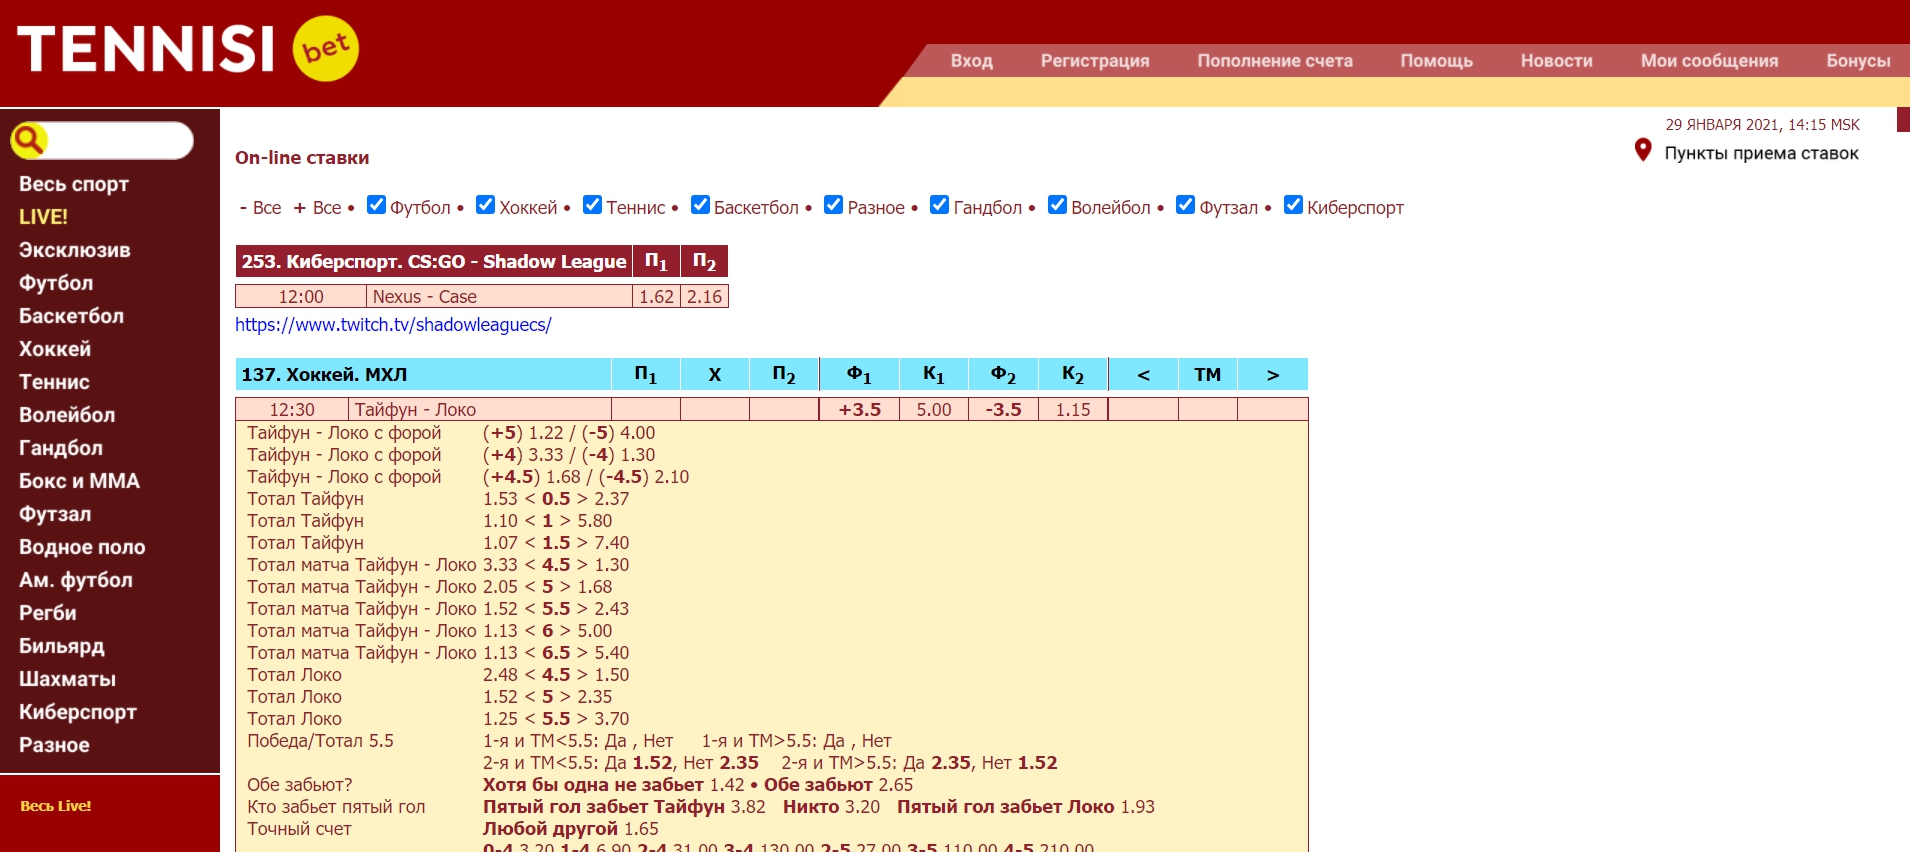
Task: Toggle the Разное checkbox
Action: coord(833,205)
